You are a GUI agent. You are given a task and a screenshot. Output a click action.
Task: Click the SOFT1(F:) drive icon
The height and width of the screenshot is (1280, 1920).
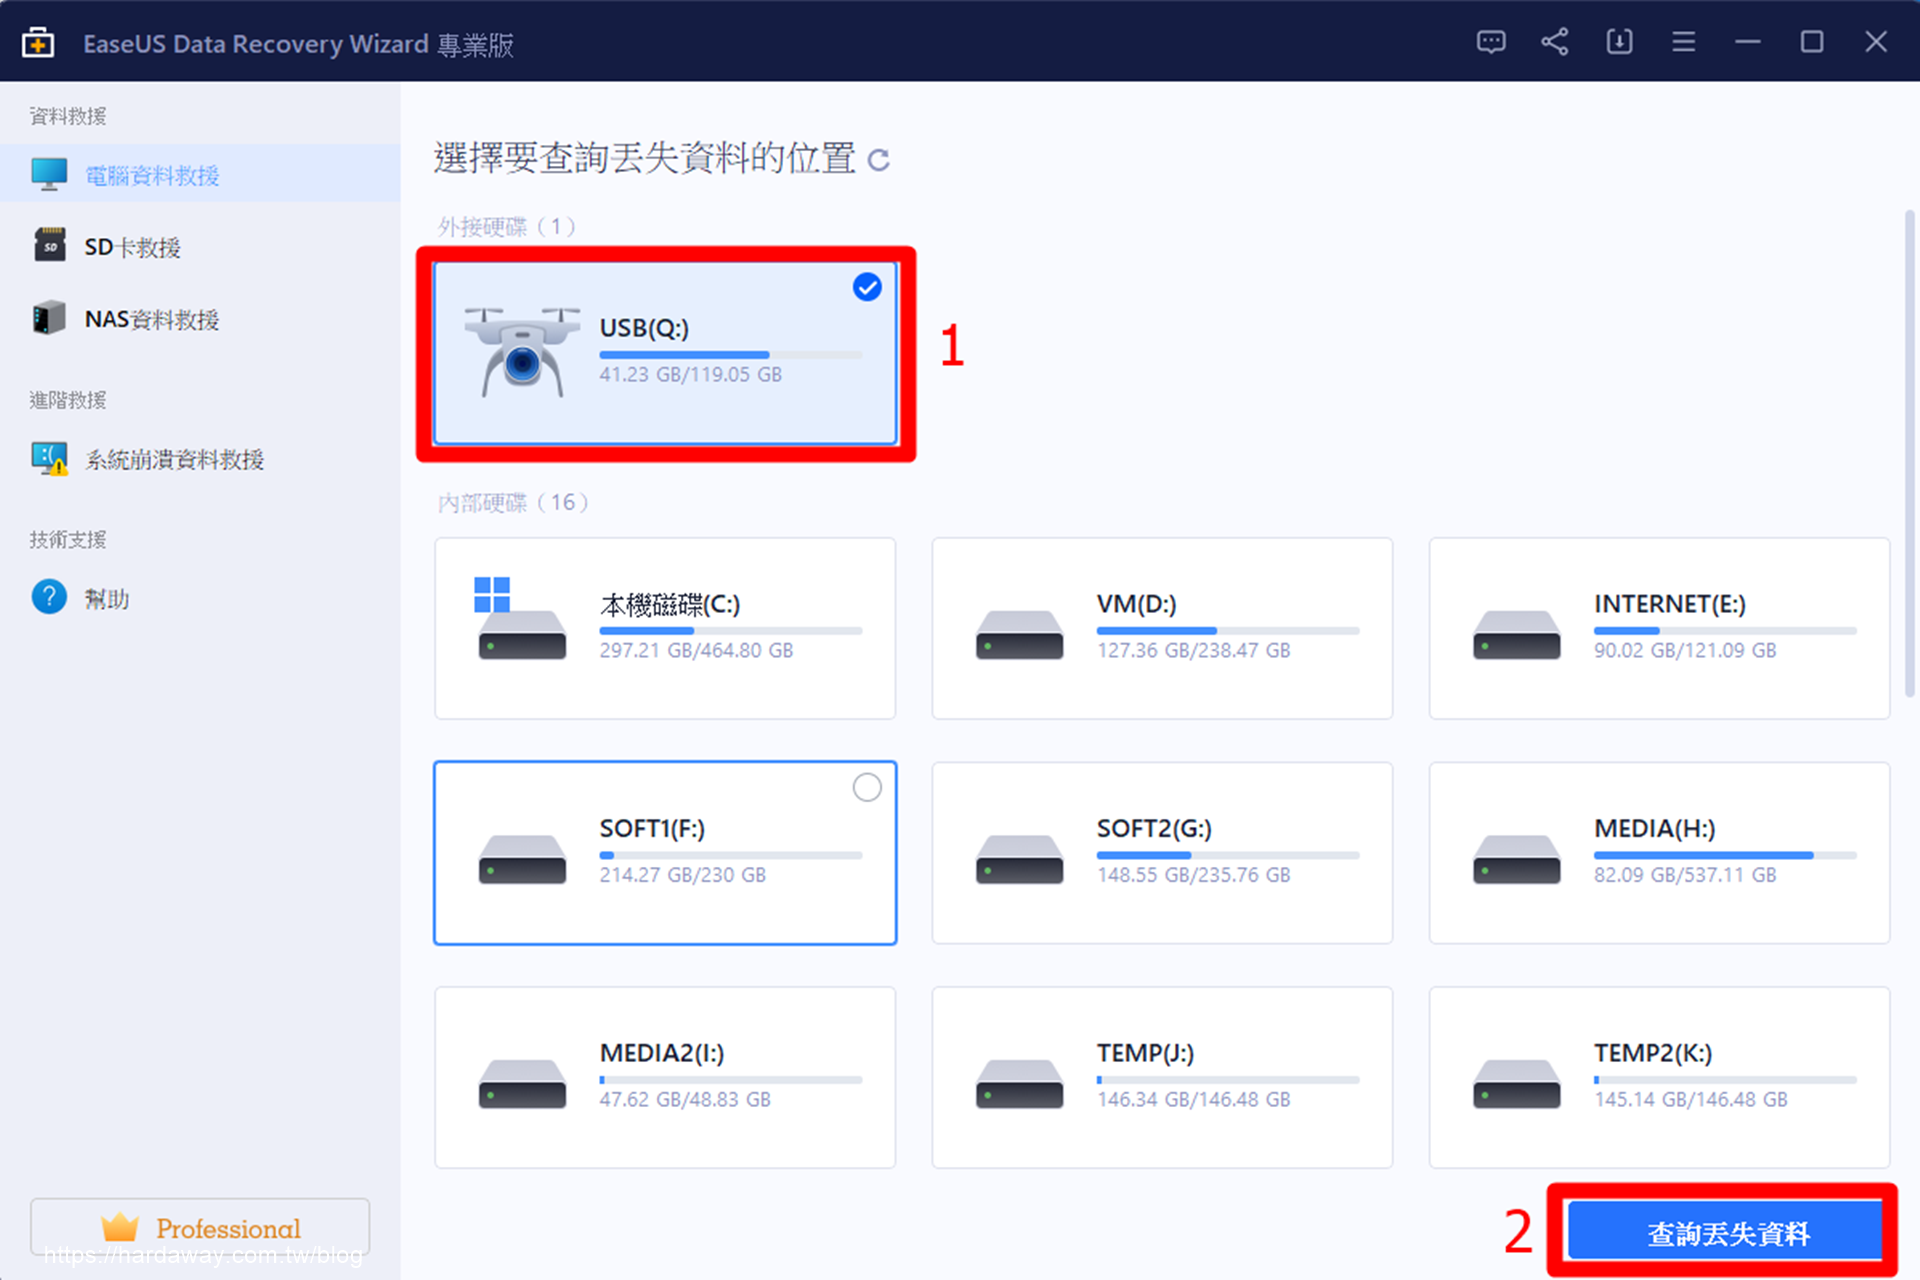(522, 859)
